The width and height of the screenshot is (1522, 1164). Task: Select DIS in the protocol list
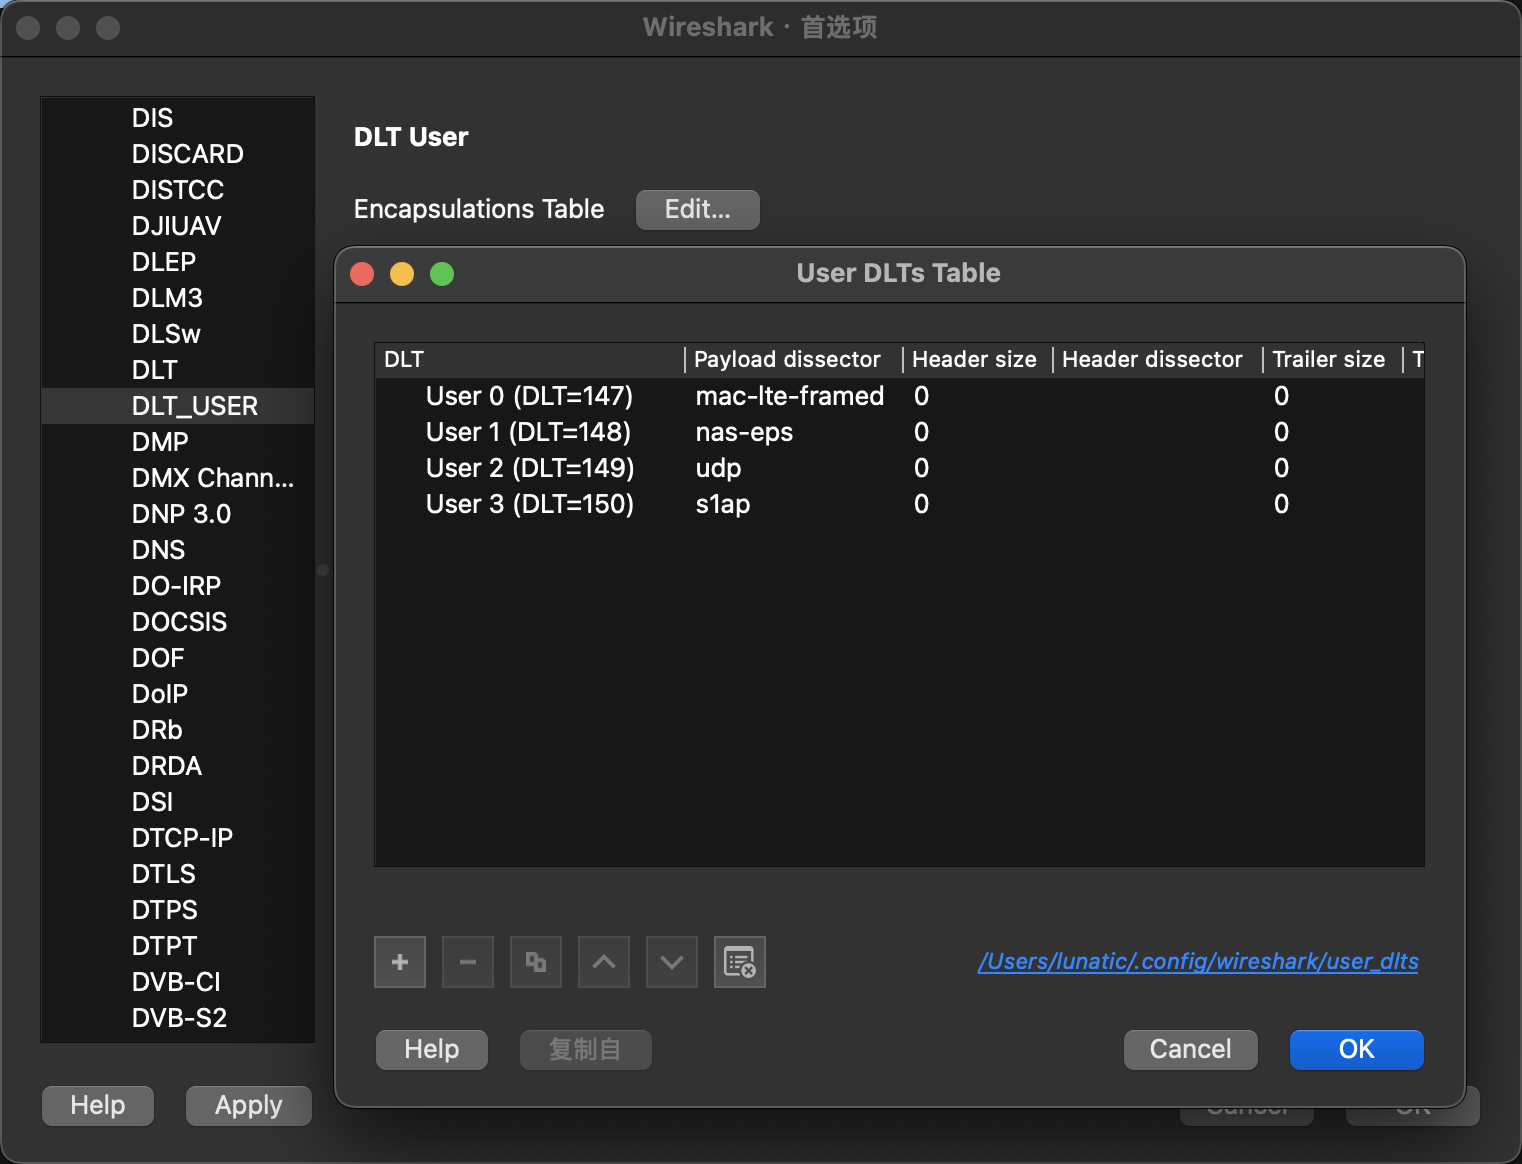coord(178,118)
